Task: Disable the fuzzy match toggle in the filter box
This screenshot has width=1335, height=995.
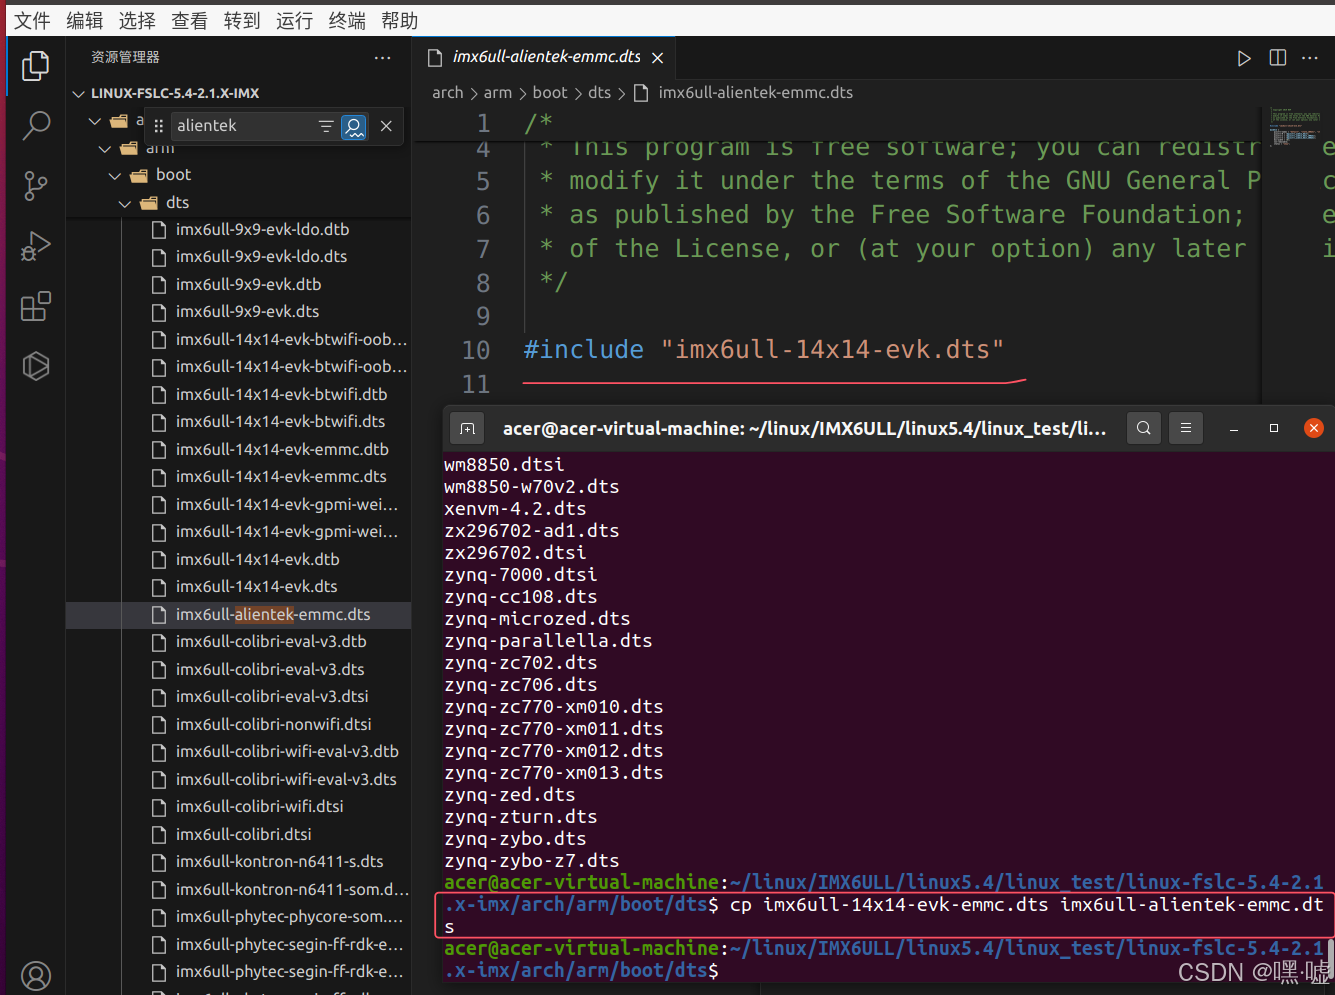Action: click(354, 126)
